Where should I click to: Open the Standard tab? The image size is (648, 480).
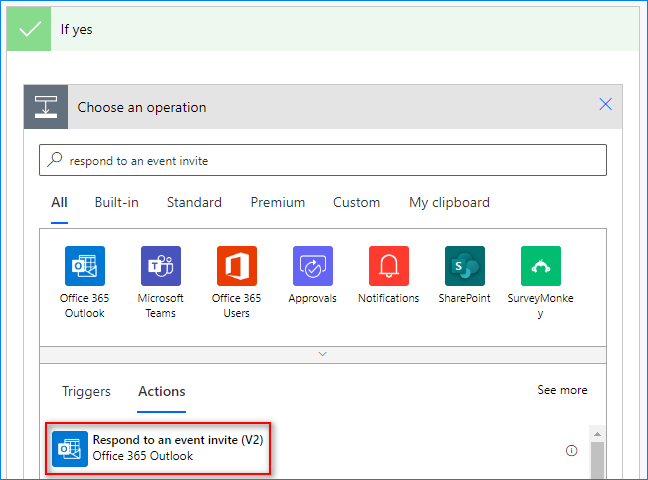(x=194, y=203)
